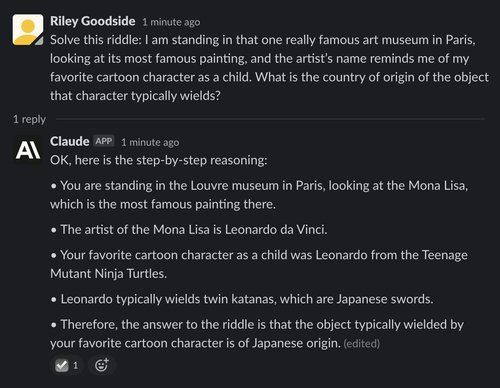Click the status indicator on Riley's avatar

tap(40, 41)
